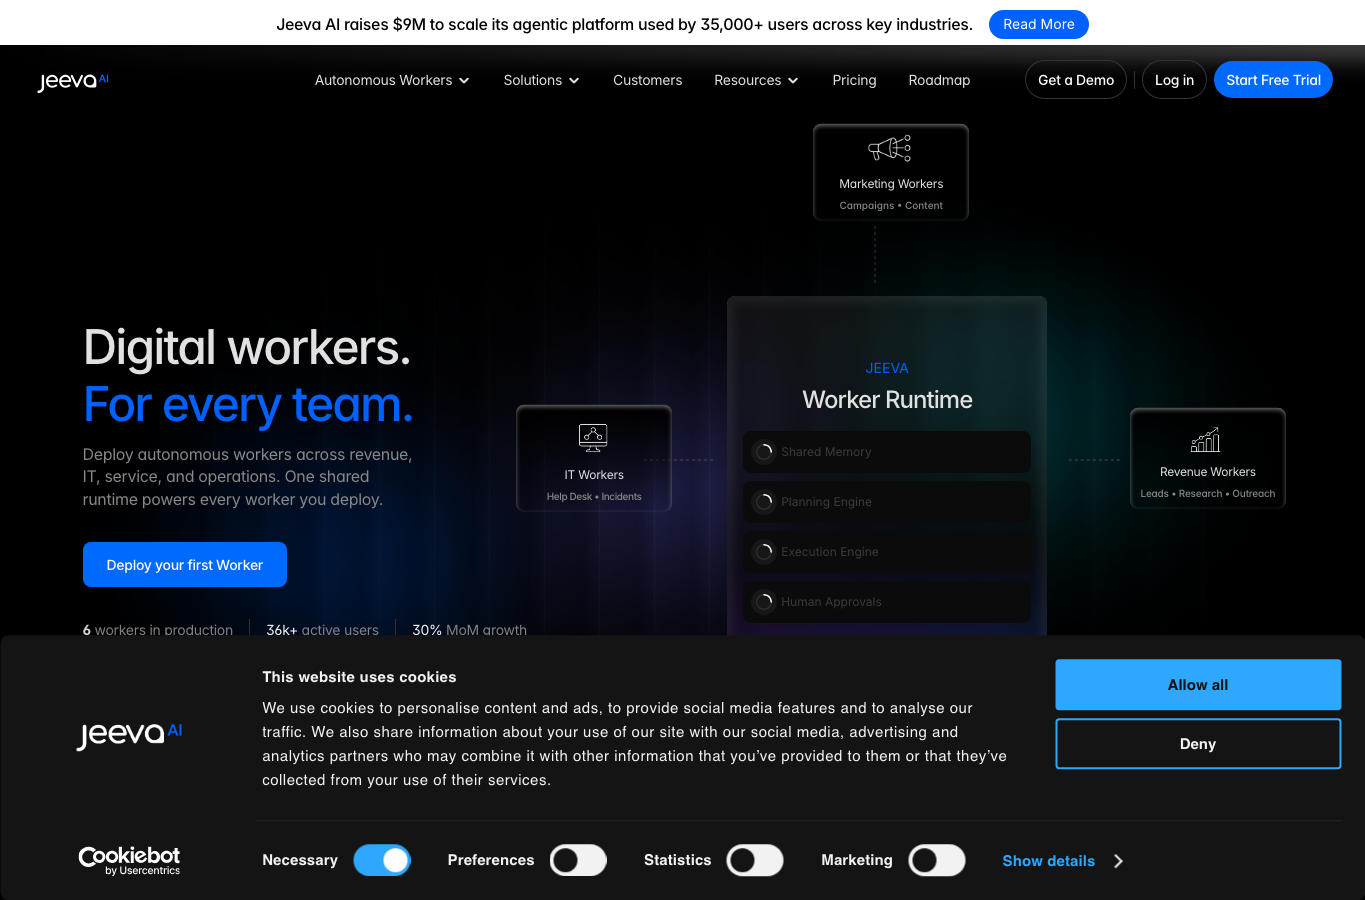
Task: Click Deploy your first Worker button
Action: point(185,565)
